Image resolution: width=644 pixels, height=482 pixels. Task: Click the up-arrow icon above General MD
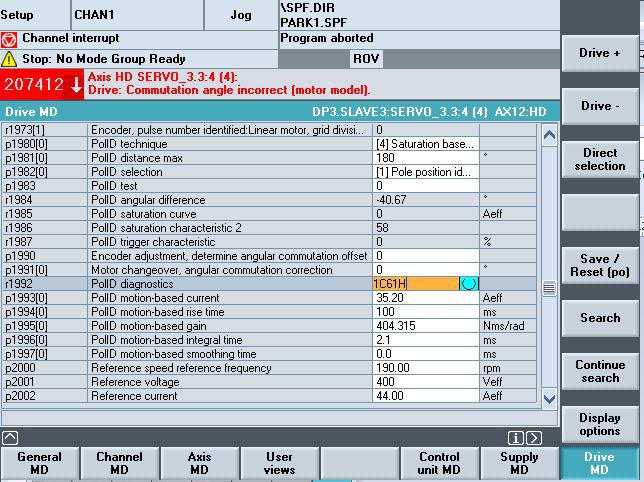tap(10, 438)
